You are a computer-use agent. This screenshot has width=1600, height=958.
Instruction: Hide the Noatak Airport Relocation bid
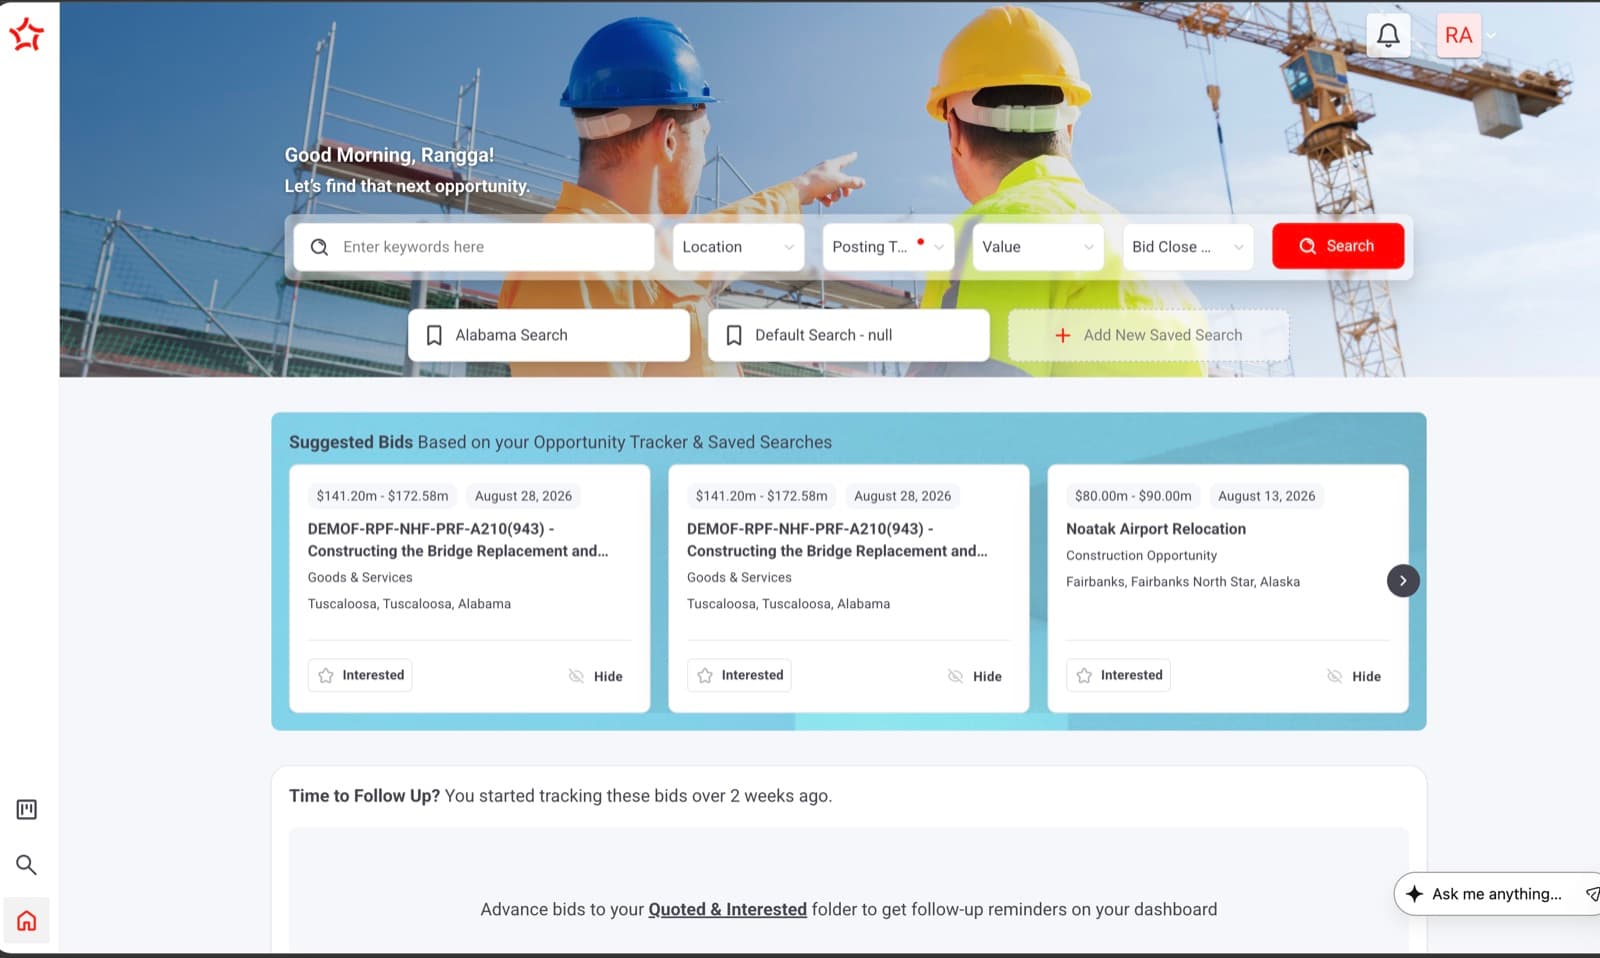coord(1353,676)
